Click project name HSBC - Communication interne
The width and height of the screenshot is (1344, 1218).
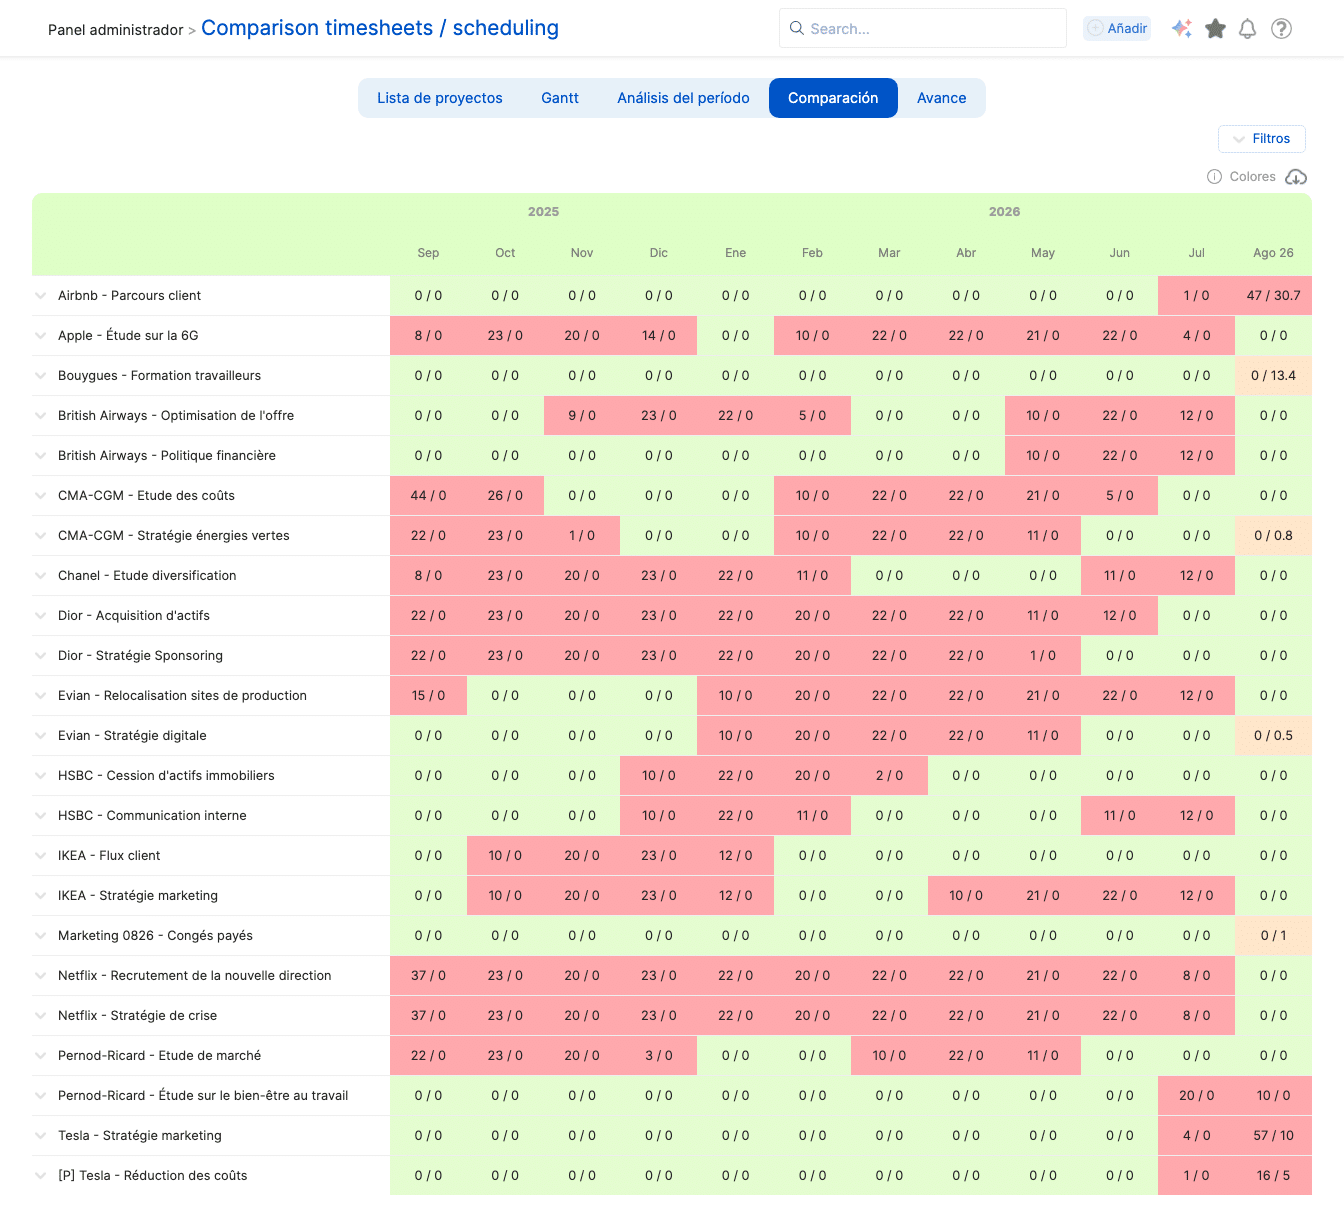(x=152, y=816)
